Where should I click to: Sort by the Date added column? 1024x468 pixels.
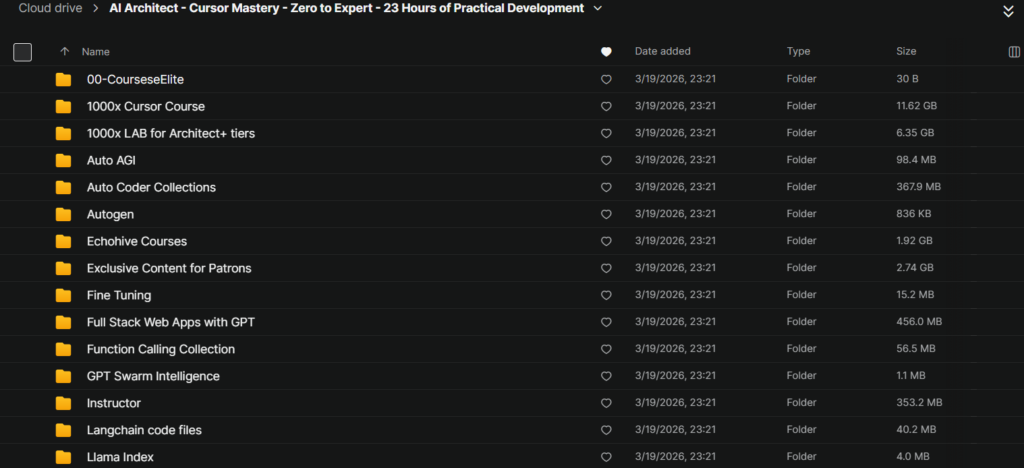[x=662, y=51]
